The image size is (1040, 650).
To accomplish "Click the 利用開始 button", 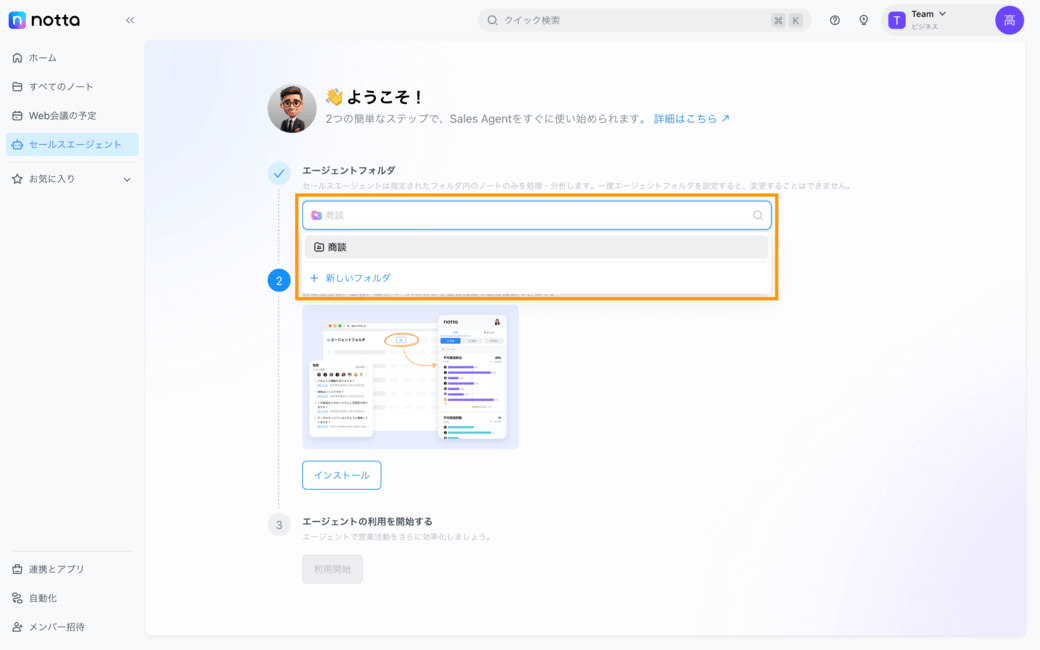I will (x=332, y=569).
